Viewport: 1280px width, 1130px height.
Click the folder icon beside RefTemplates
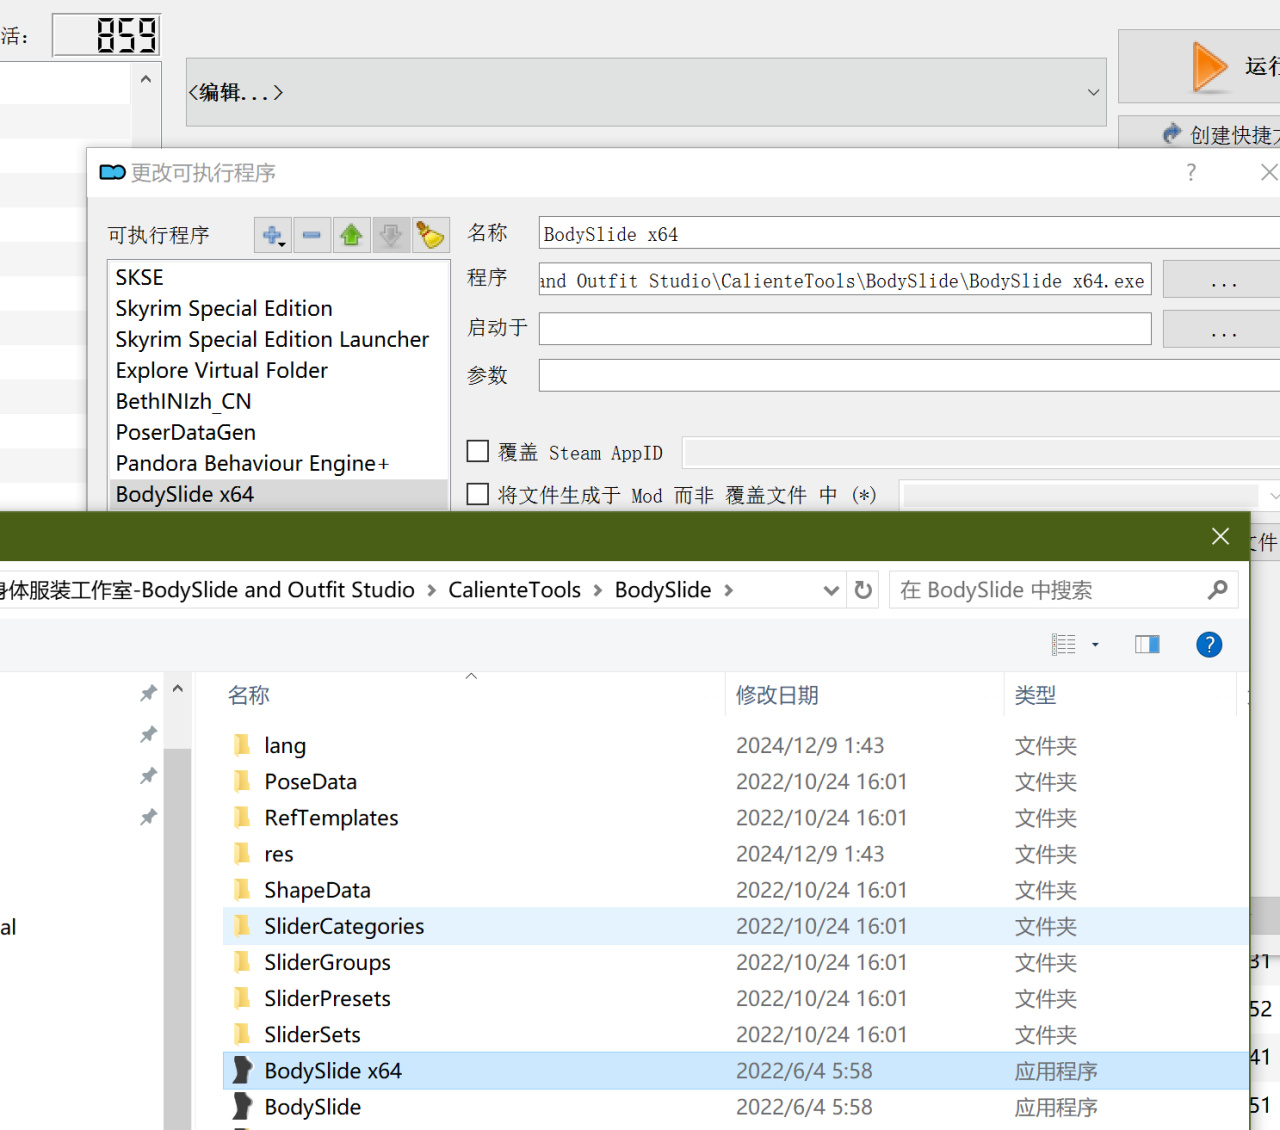(x=242, y=818)
